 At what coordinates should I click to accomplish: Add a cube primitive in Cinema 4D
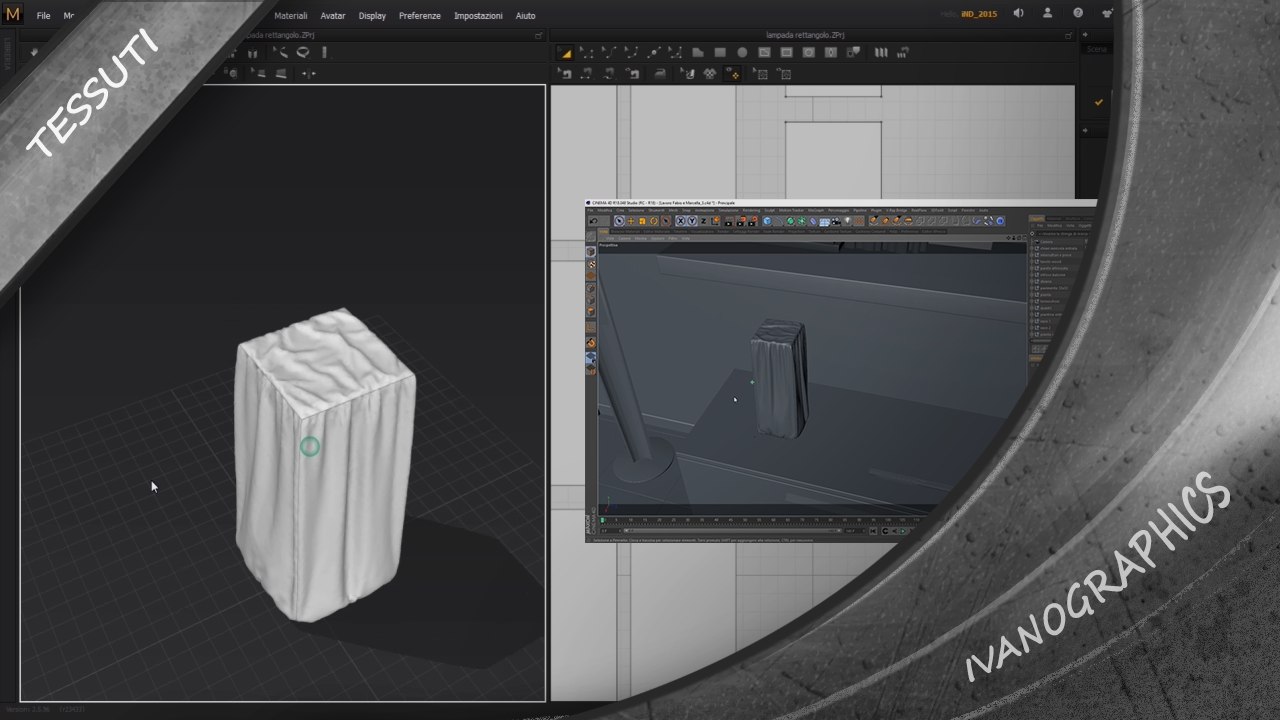point(769,221)
